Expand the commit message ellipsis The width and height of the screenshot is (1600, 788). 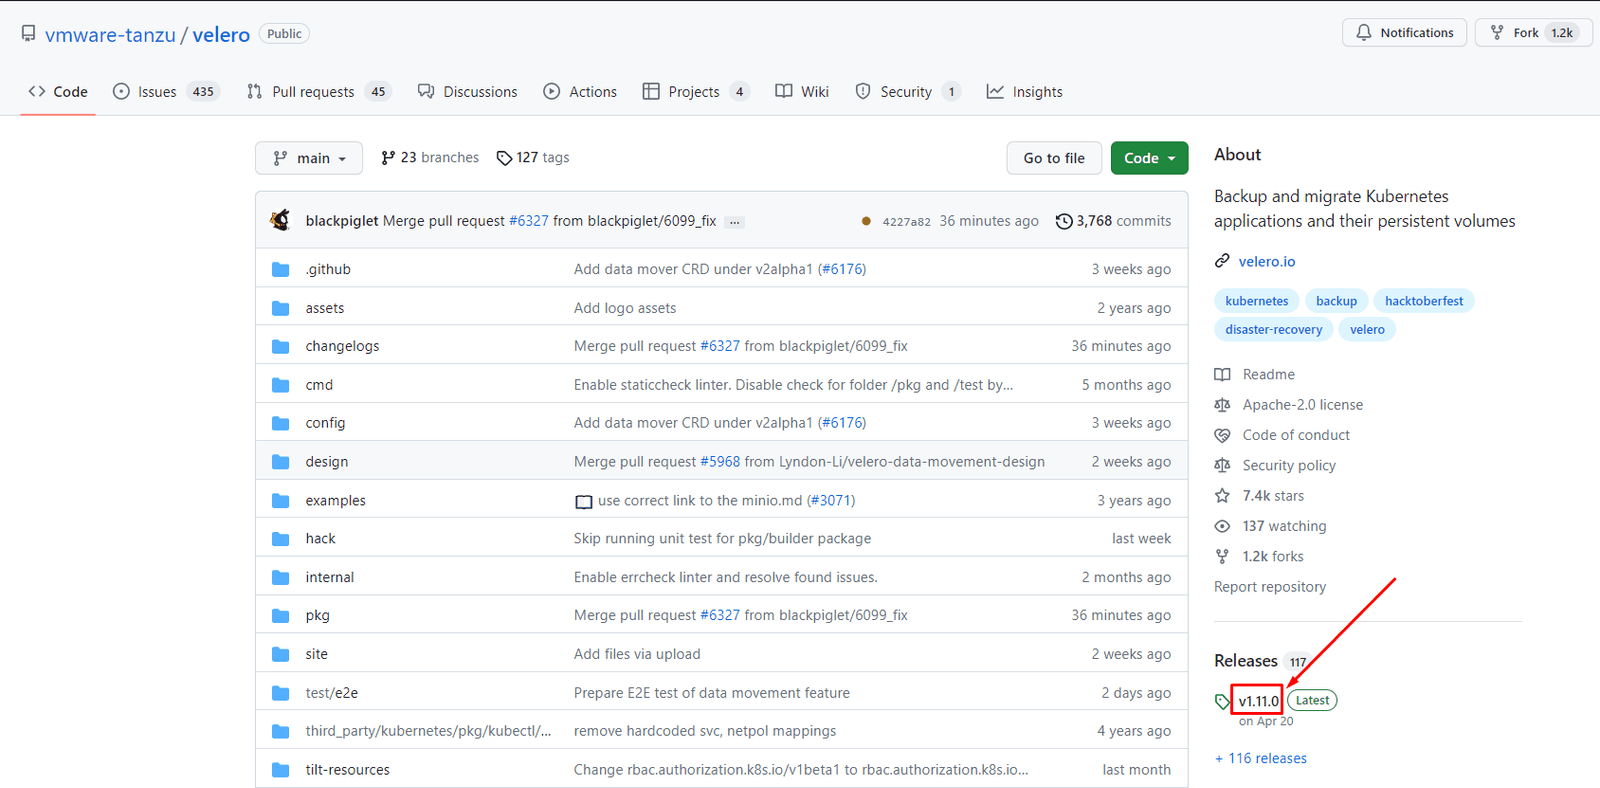tap(735, 222)
